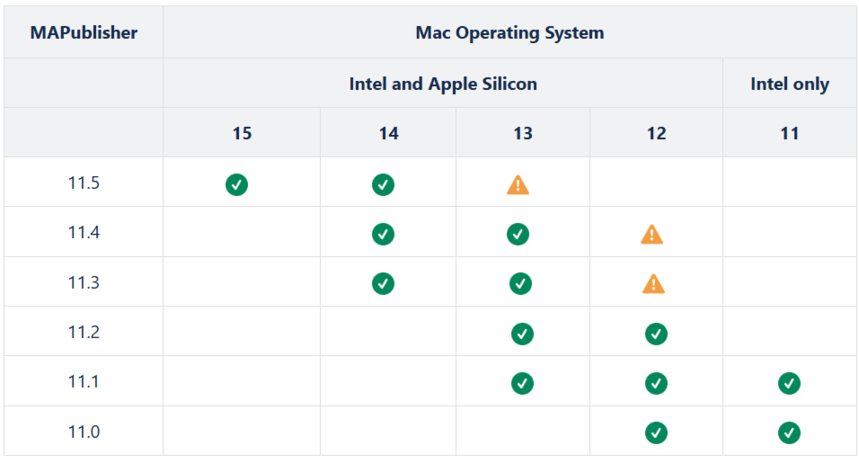The image size is (859, 463).
Task: Click the Intel and Apple Silicon header
Action: coord(443,84)
